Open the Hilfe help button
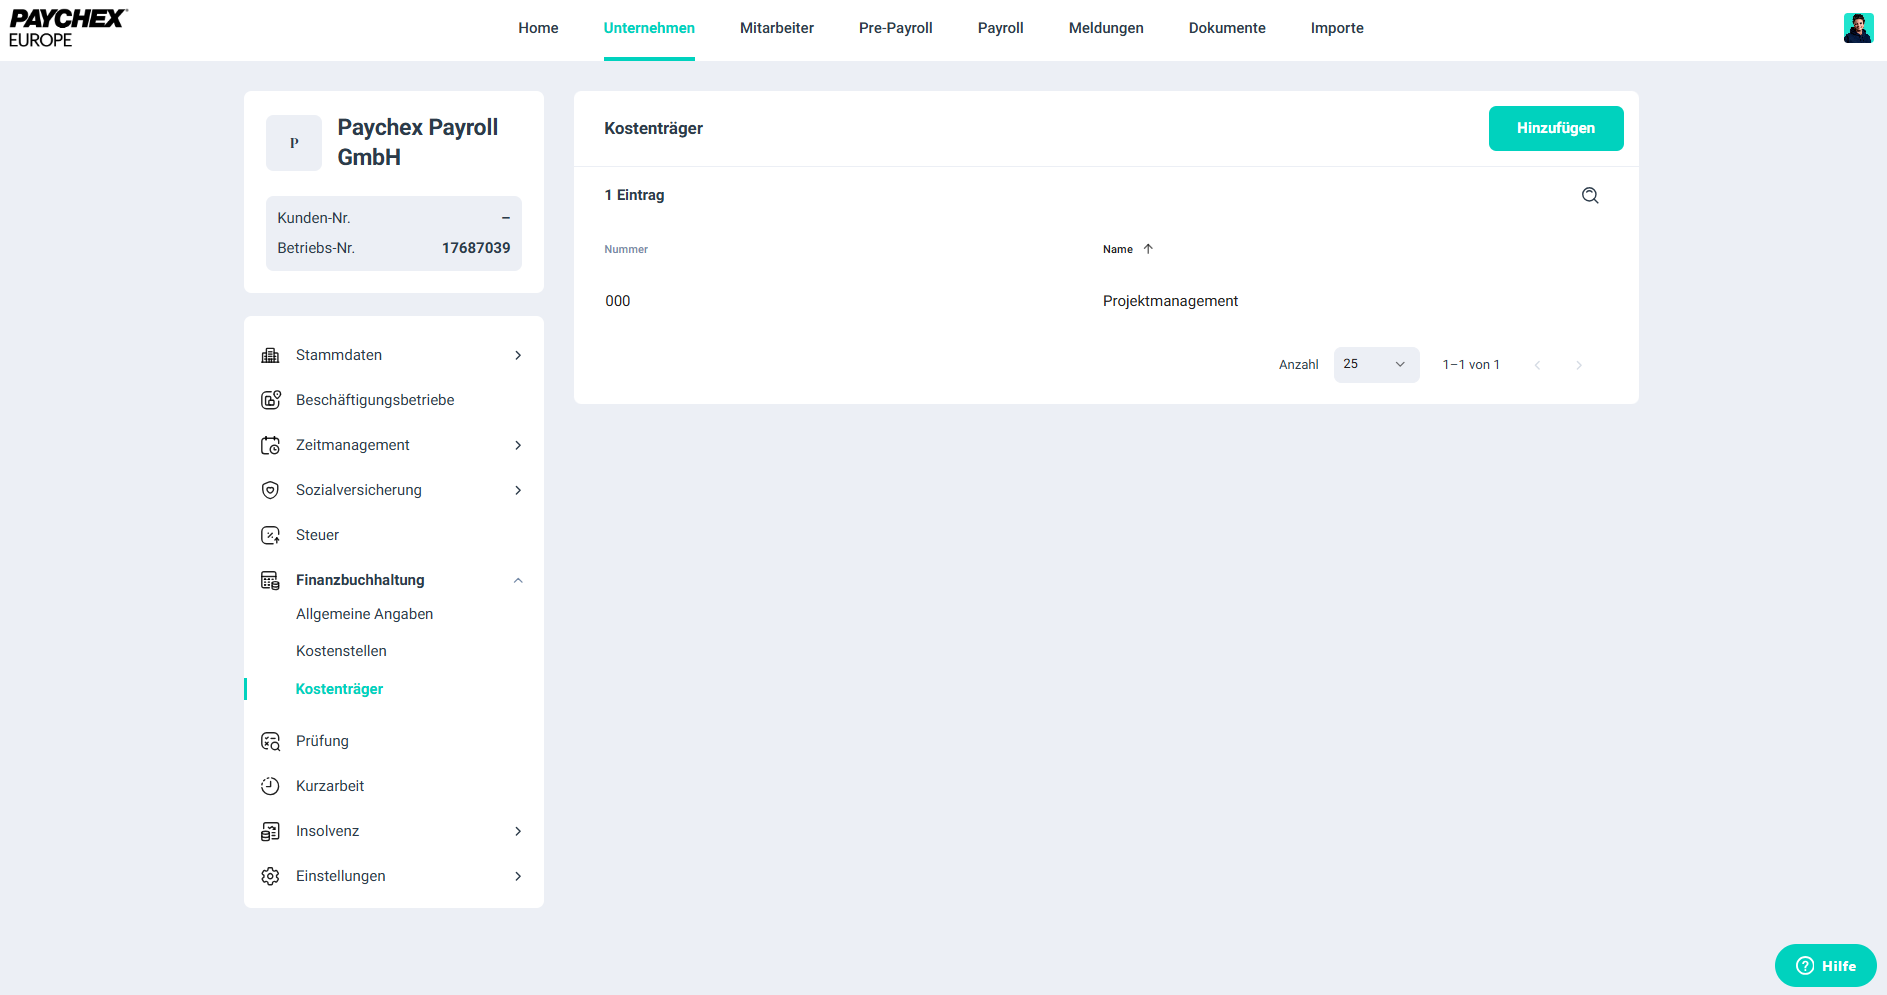 point(1825,966)
